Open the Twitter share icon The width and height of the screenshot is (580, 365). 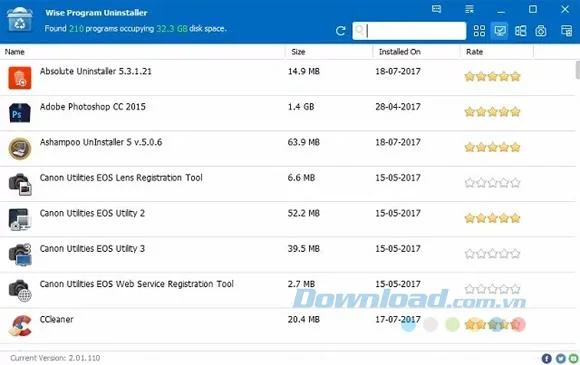[x=560, y=358]
